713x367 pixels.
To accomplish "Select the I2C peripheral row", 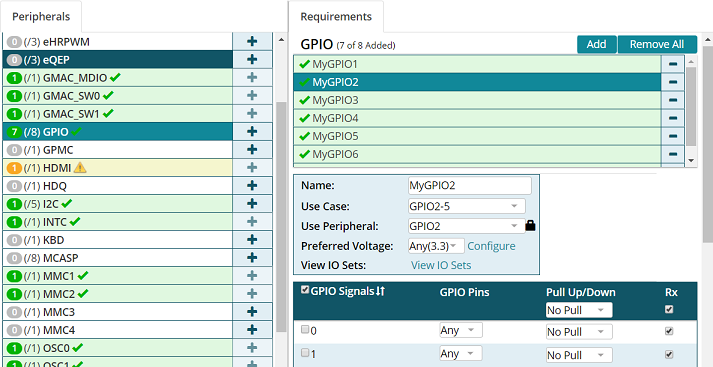I will [117, 204].
